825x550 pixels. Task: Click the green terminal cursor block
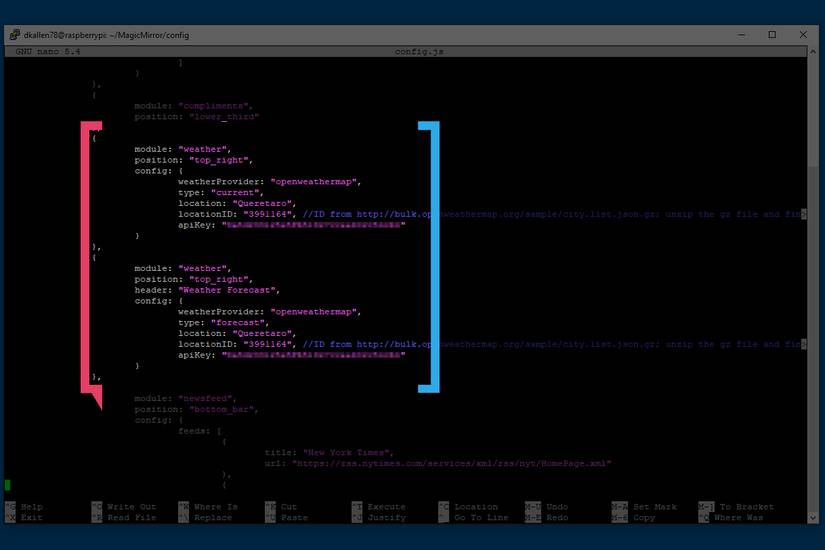8,485
